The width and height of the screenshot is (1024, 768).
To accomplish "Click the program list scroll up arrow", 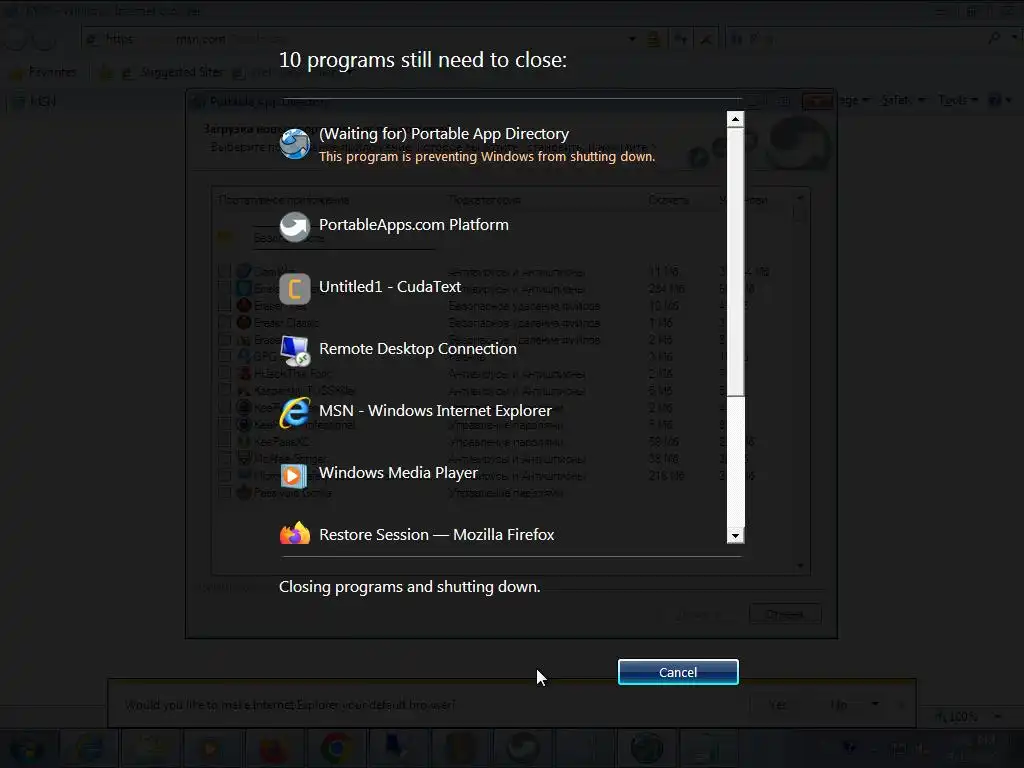I will (735, 119).
